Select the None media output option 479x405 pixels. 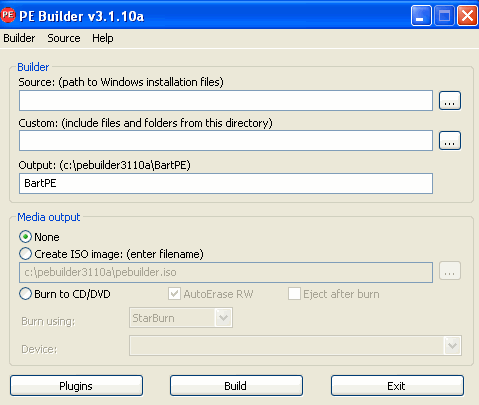pos(25,237)
